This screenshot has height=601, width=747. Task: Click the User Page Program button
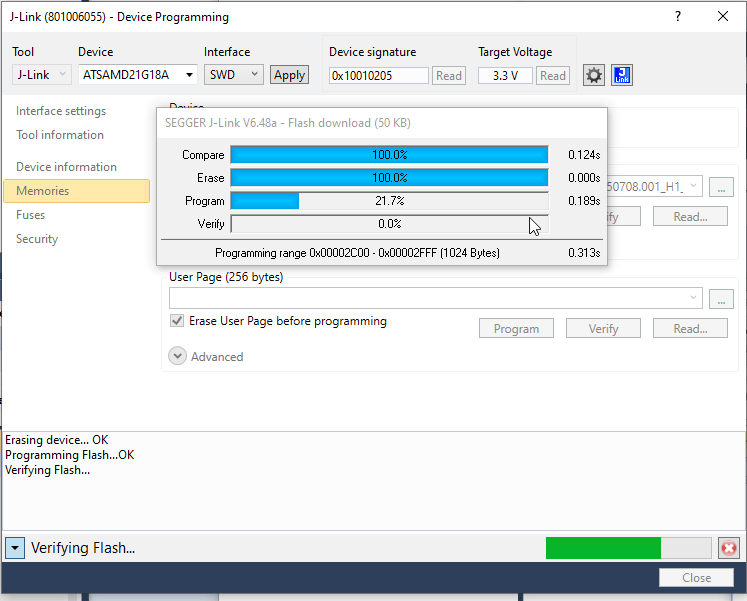516,329
